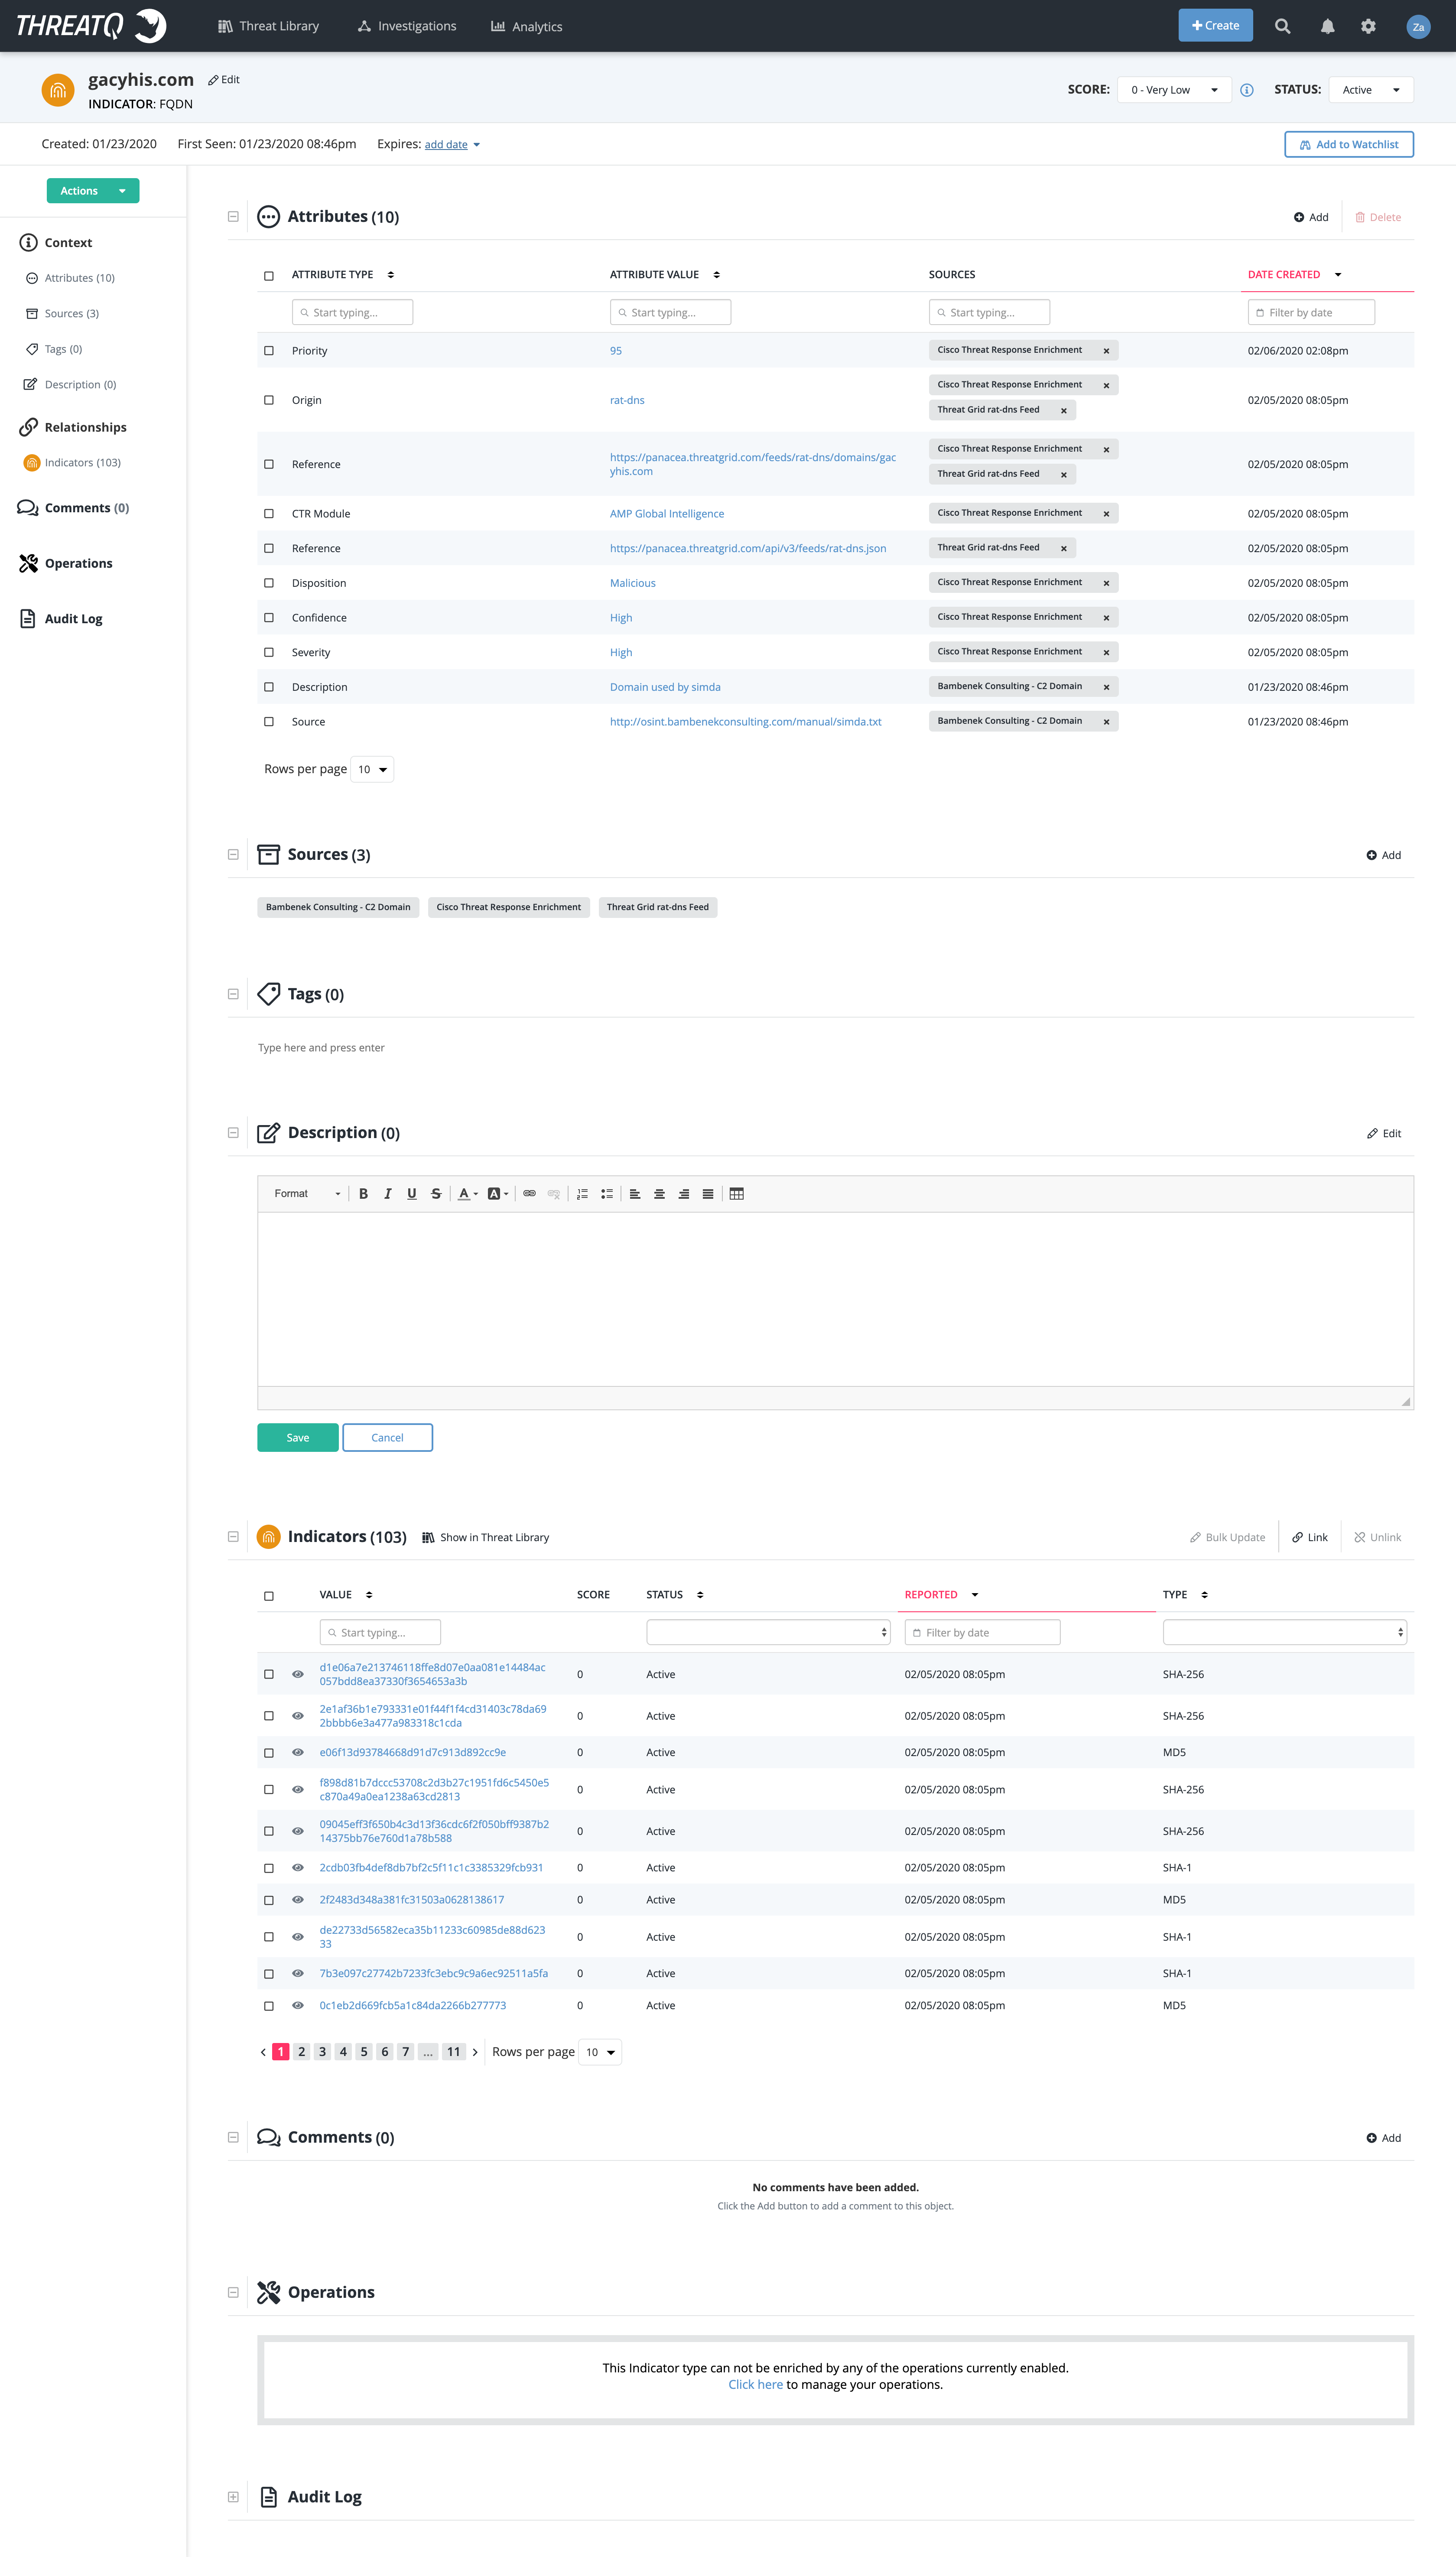Toggle the eye preview for hash e06f13d93784668d
This screenshot has height=2557, width=1456.
coord(297,1752)
